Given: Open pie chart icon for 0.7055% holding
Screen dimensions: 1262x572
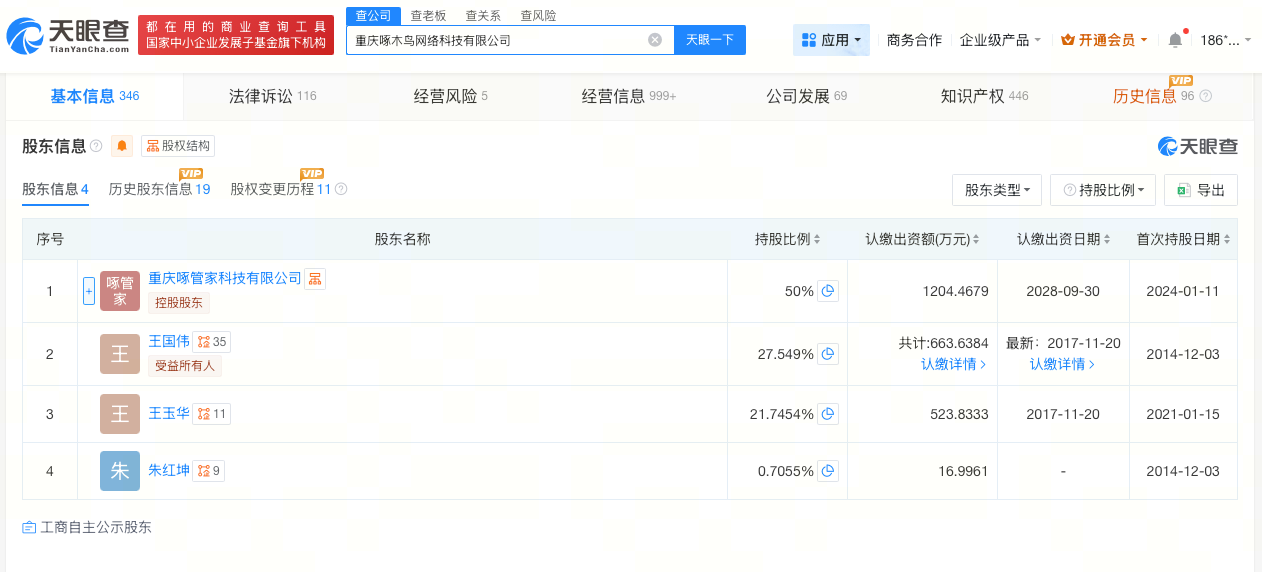Looking at the screenshot, I should (x=828, y=471).
